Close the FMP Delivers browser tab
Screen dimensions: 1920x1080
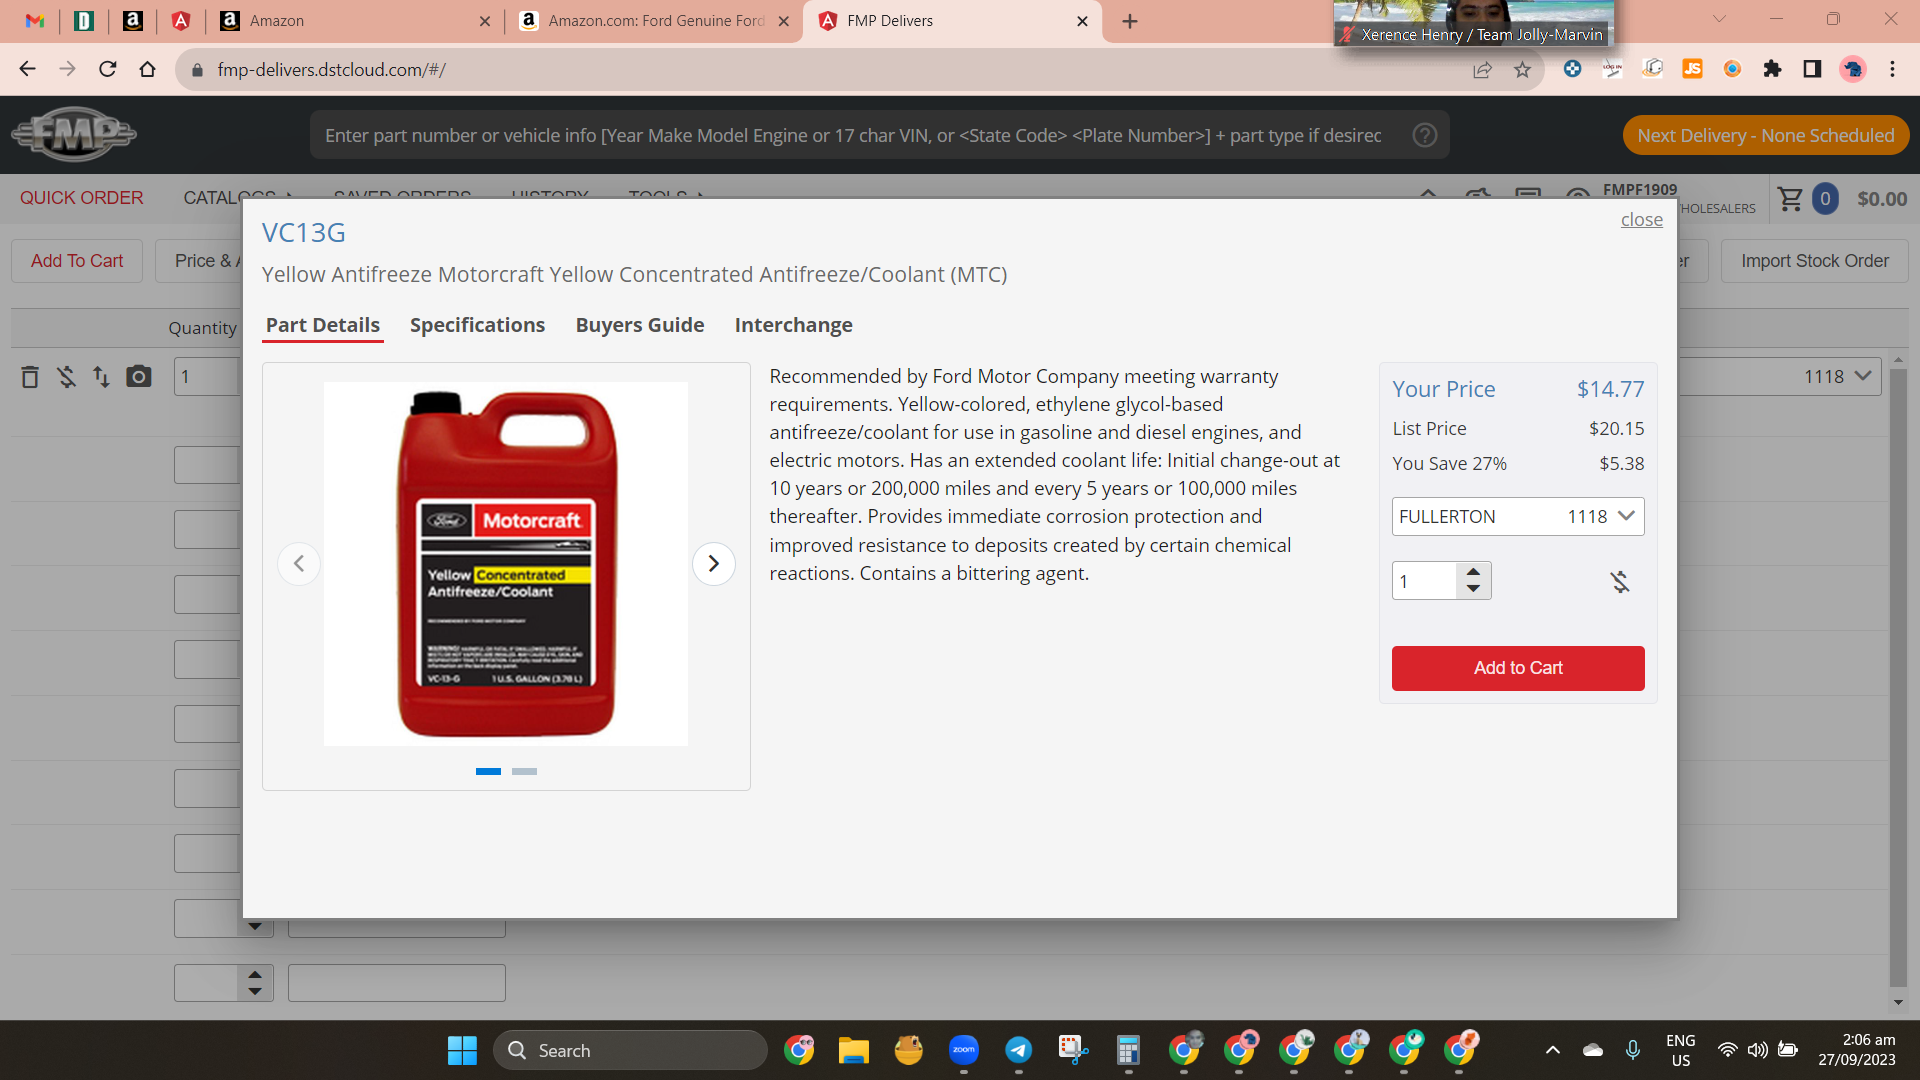click(x=1082, y=21)
